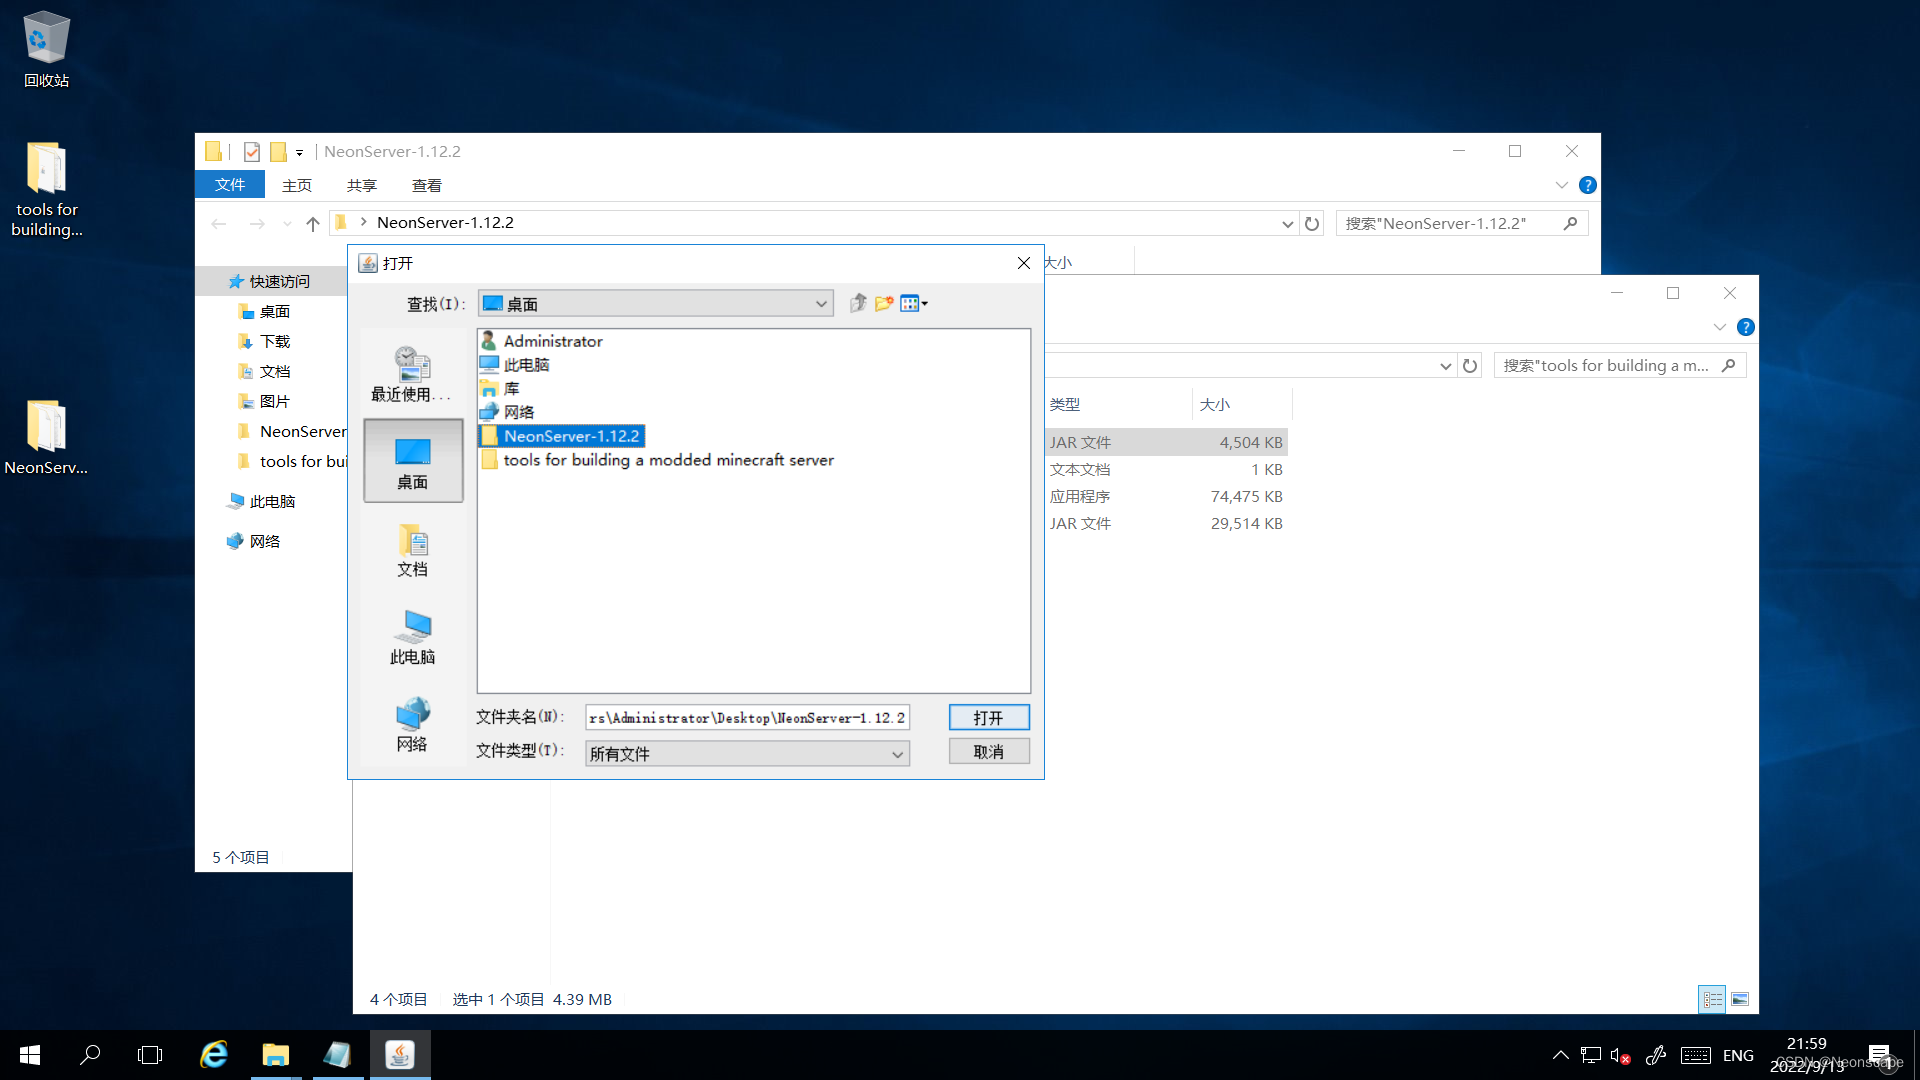Select tools for building a modded minecraft server folder
1920x1080 pixels.
tap(668, 460)
